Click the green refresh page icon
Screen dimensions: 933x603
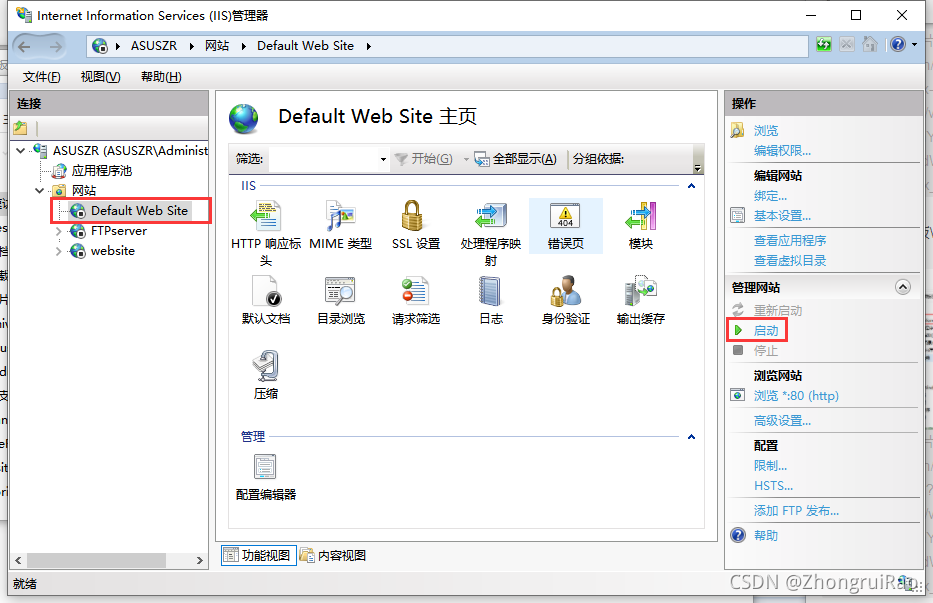824,45
